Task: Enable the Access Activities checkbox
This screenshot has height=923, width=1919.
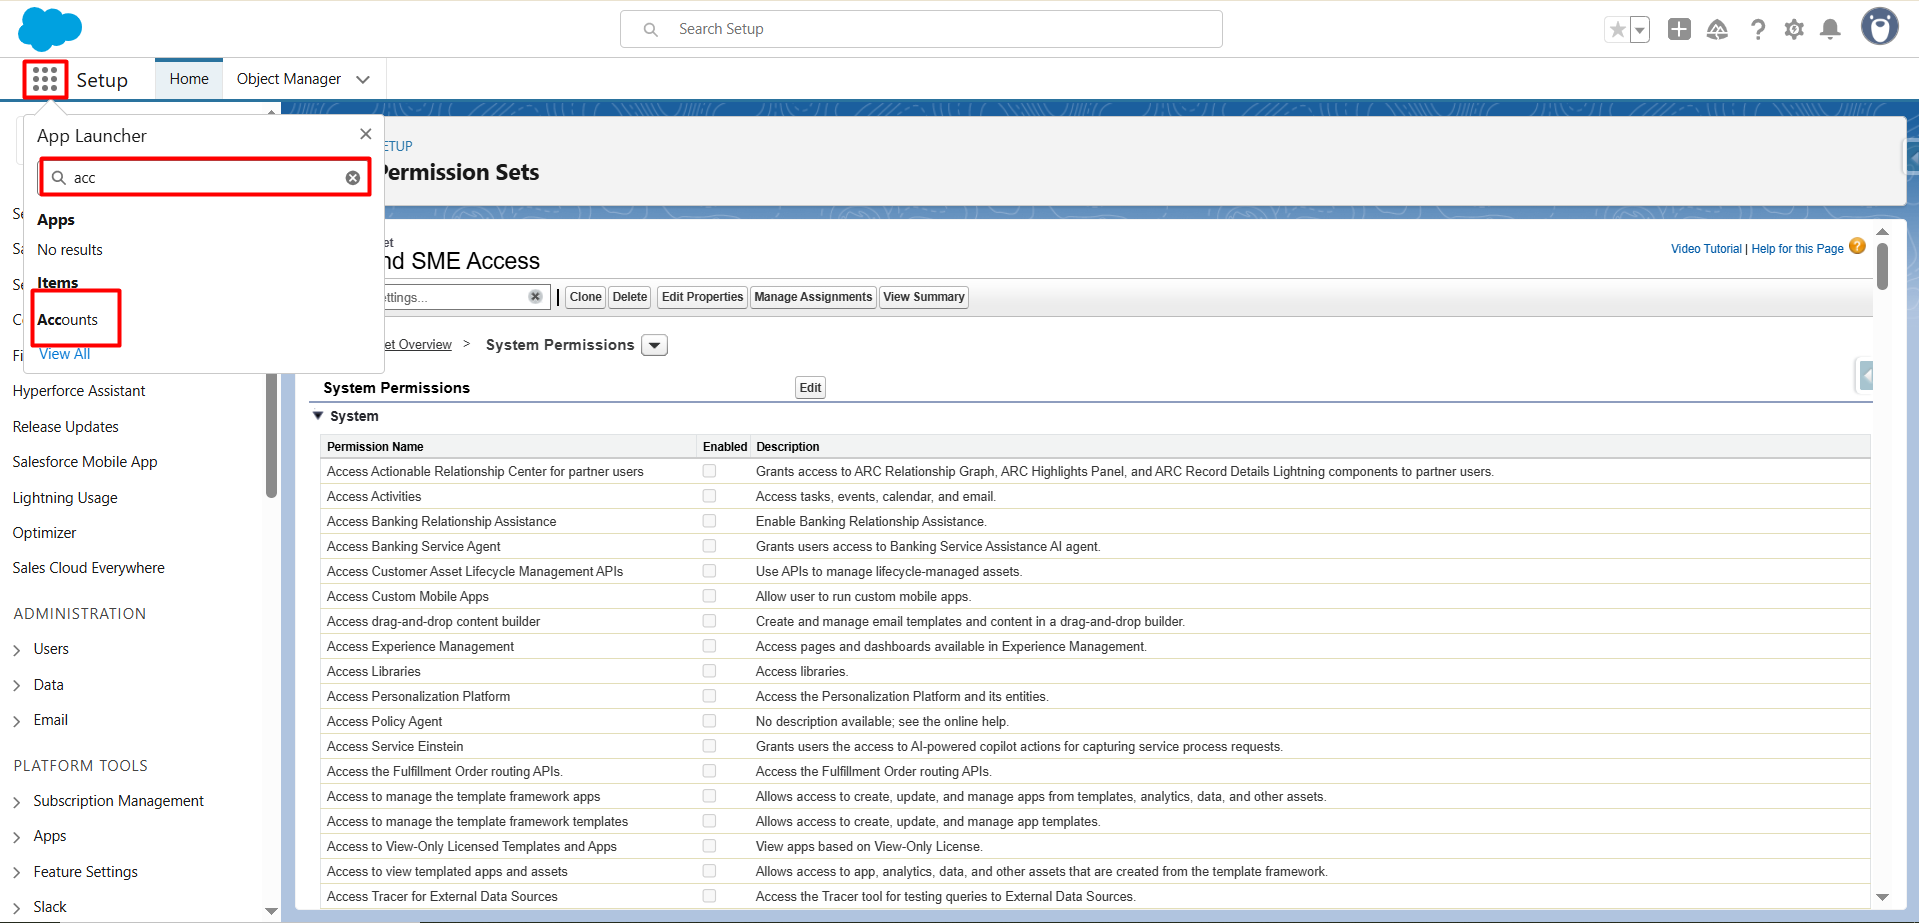Action: (709, 496)
